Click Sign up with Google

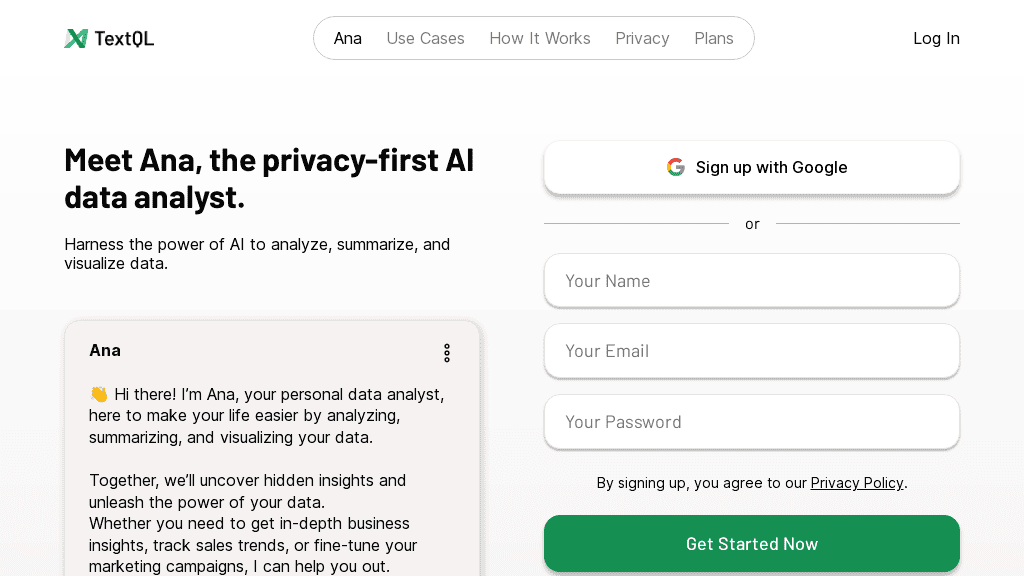(x=752, y=167)
